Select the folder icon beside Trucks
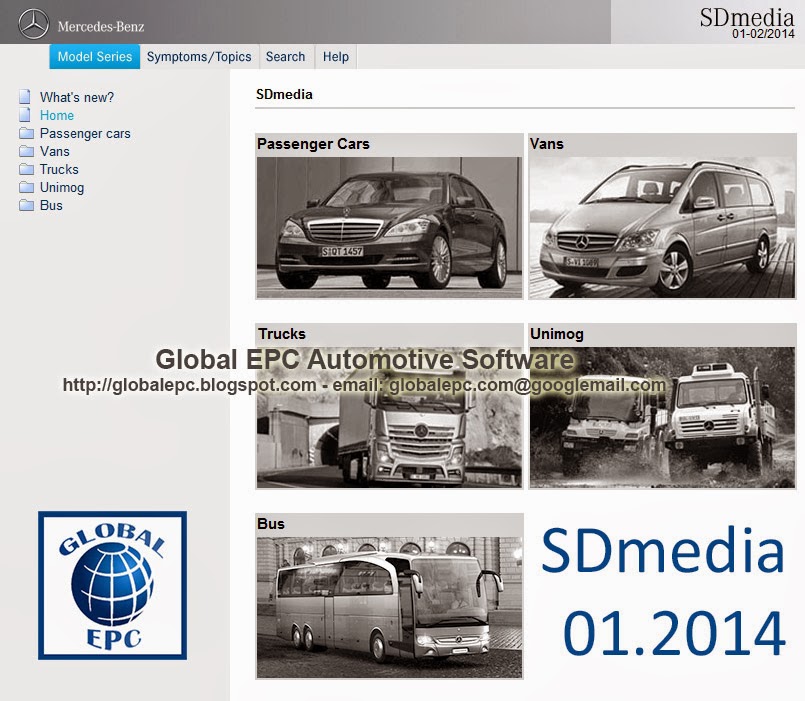 (x=24, y=169)
